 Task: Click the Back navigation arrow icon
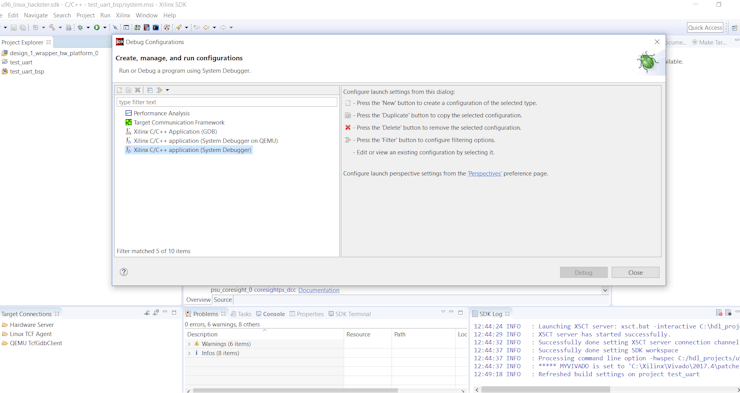point(206,27)
